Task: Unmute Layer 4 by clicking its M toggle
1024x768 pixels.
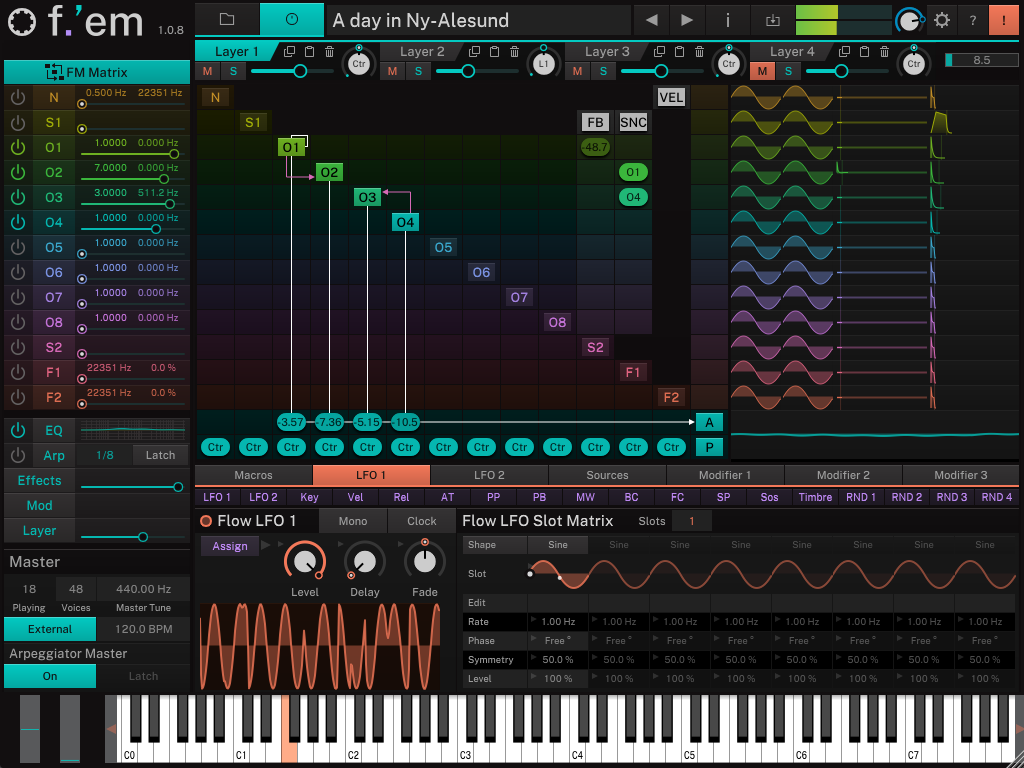Action: tap(761, 71)
